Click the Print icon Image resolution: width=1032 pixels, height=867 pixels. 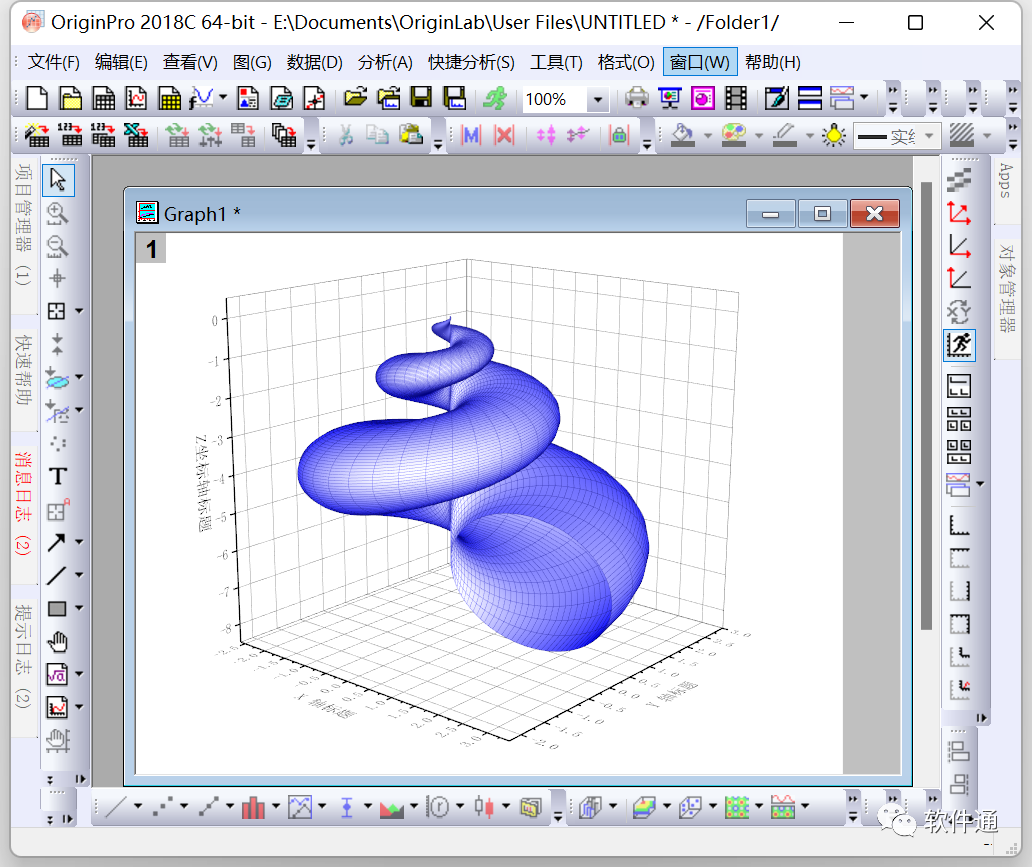click(x=636, y=99)
